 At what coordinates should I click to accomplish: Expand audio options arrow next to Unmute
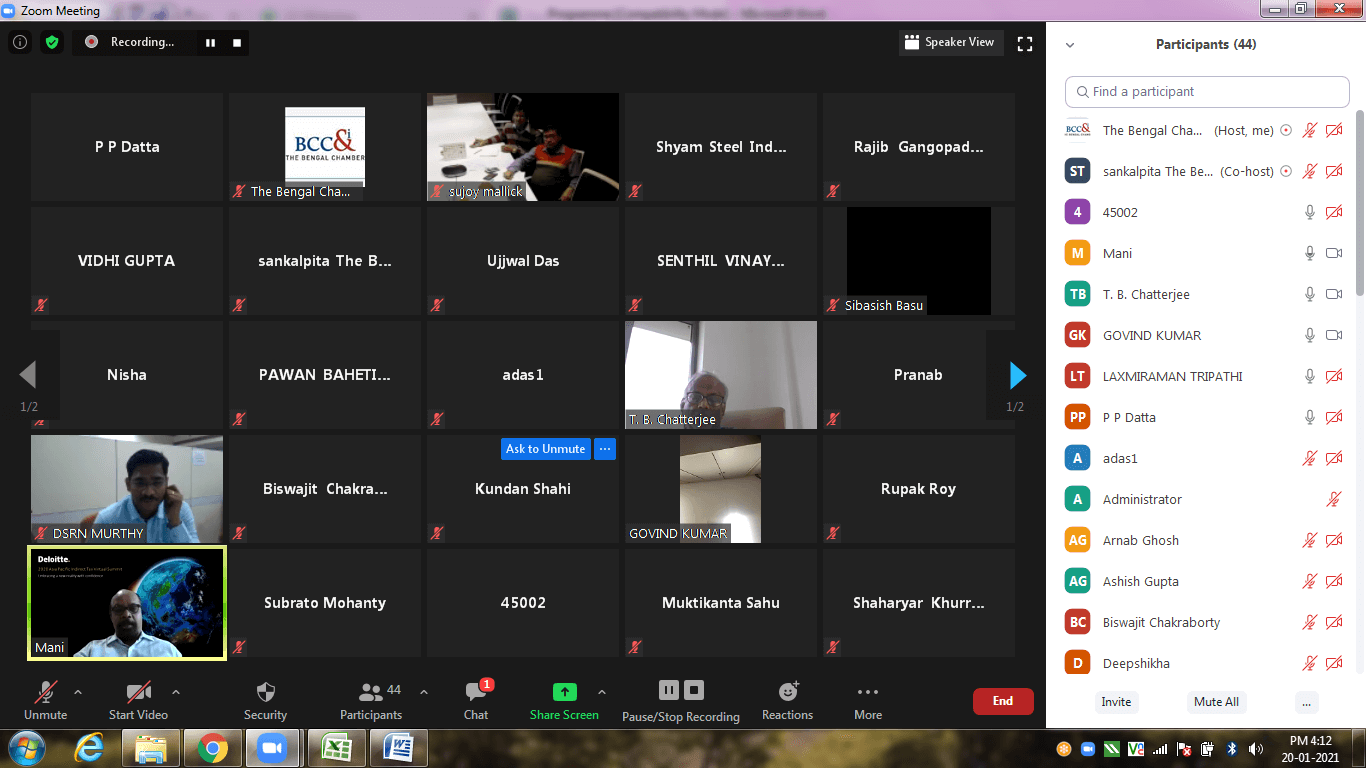click(x=78, y=692)
